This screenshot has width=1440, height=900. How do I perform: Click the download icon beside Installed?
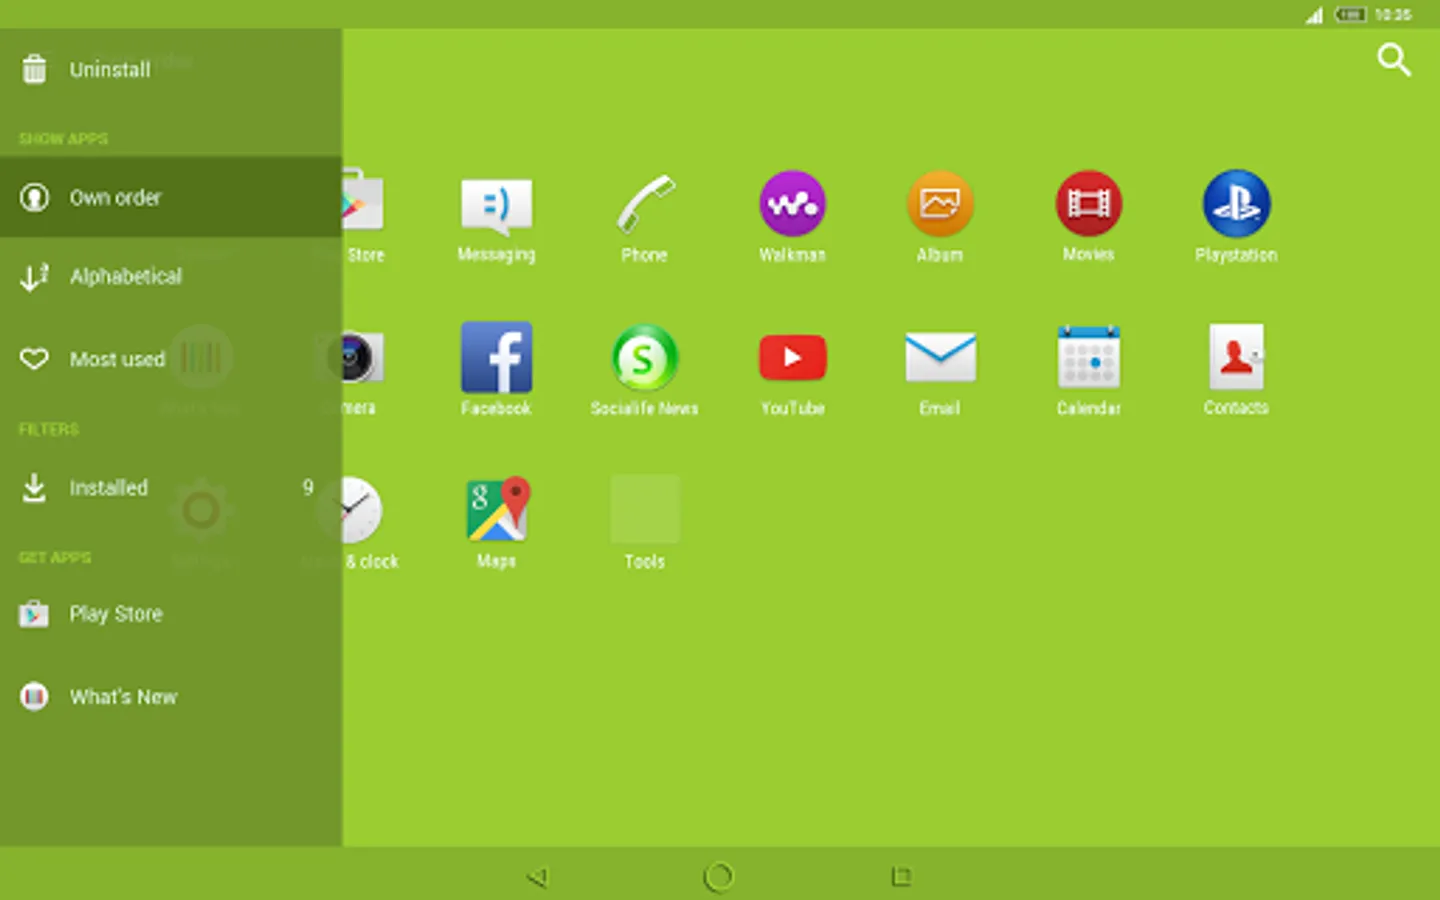(34, 488)
